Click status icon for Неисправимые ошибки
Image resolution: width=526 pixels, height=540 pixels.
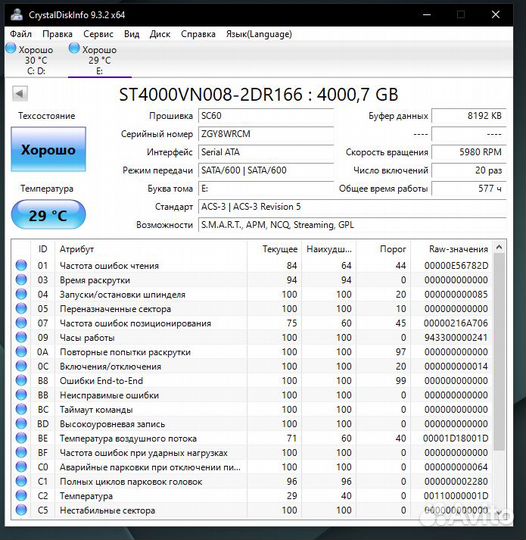tap(21, 395)
